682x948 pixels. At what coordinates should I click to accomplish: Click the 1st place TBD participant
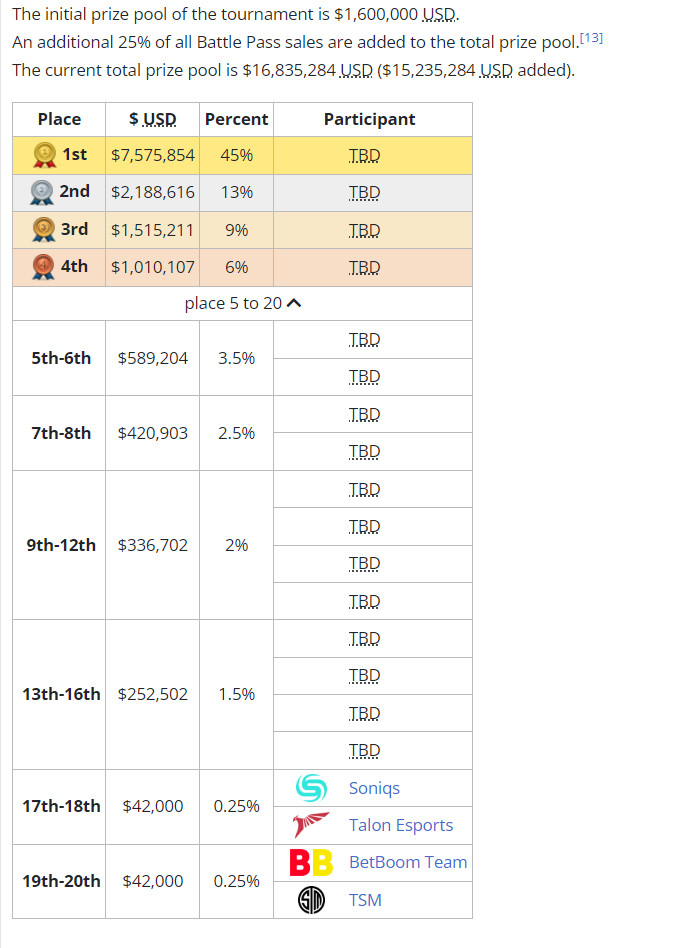pyautogui.click(x=364, y=156)
